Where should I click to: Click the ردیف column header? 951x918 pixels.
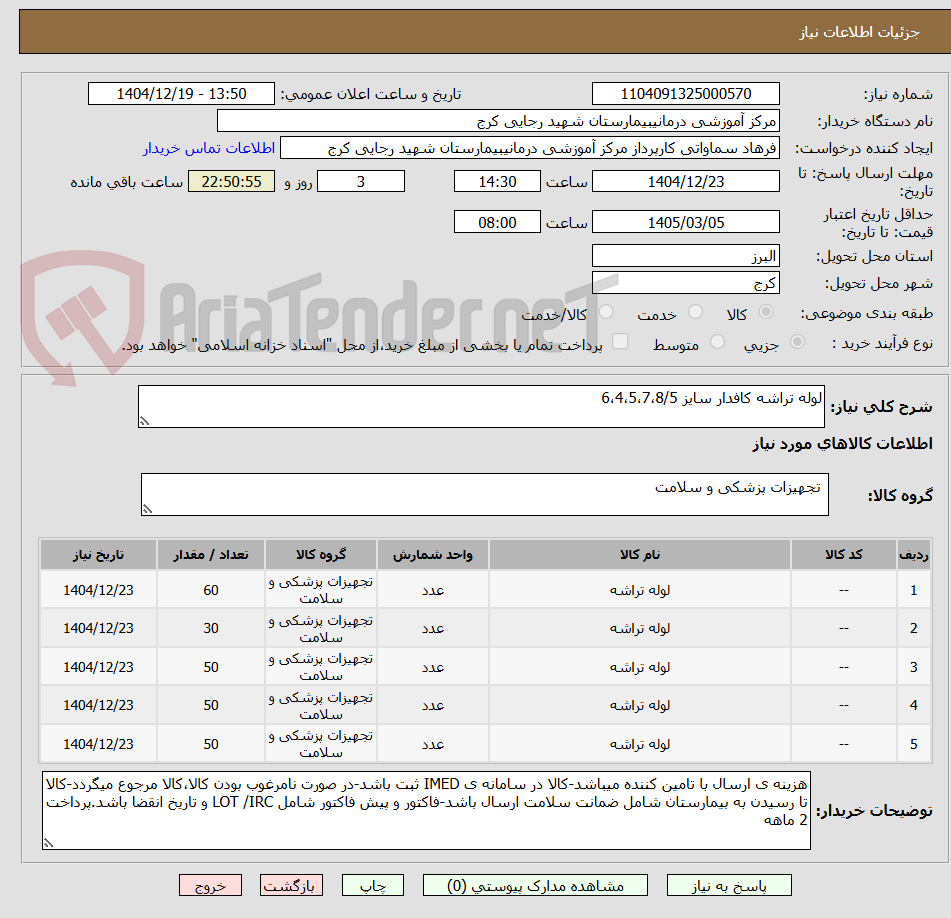[913, 555]
